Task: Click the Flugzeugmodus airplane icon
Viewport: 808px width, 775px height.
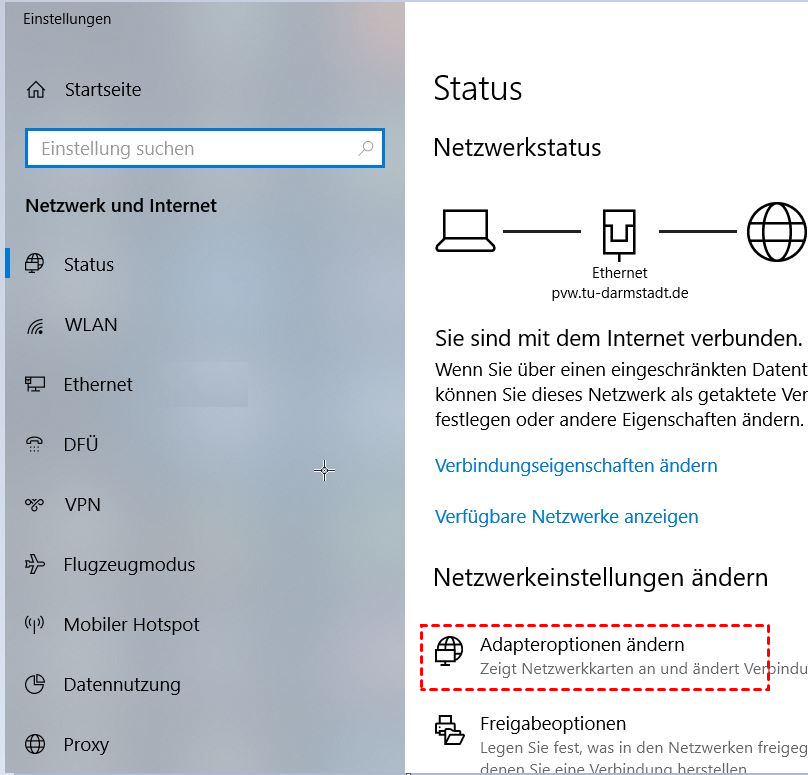Action: tap(35, 564)
